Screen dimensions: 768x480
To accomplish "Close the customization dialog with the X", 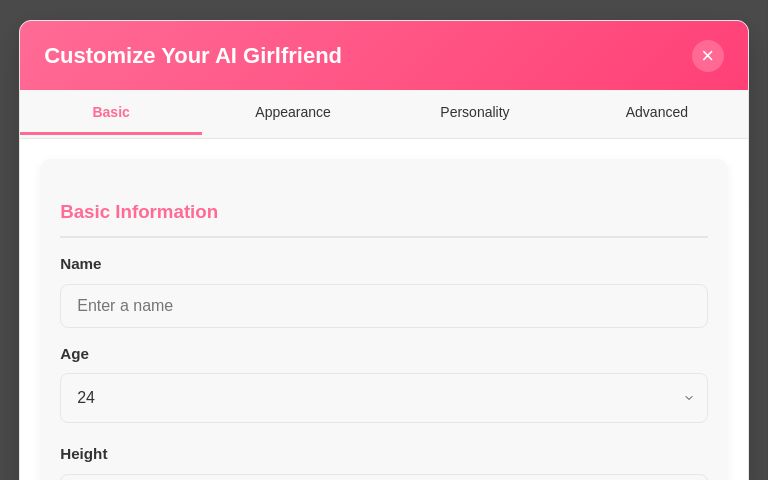I will click(707, 56).
